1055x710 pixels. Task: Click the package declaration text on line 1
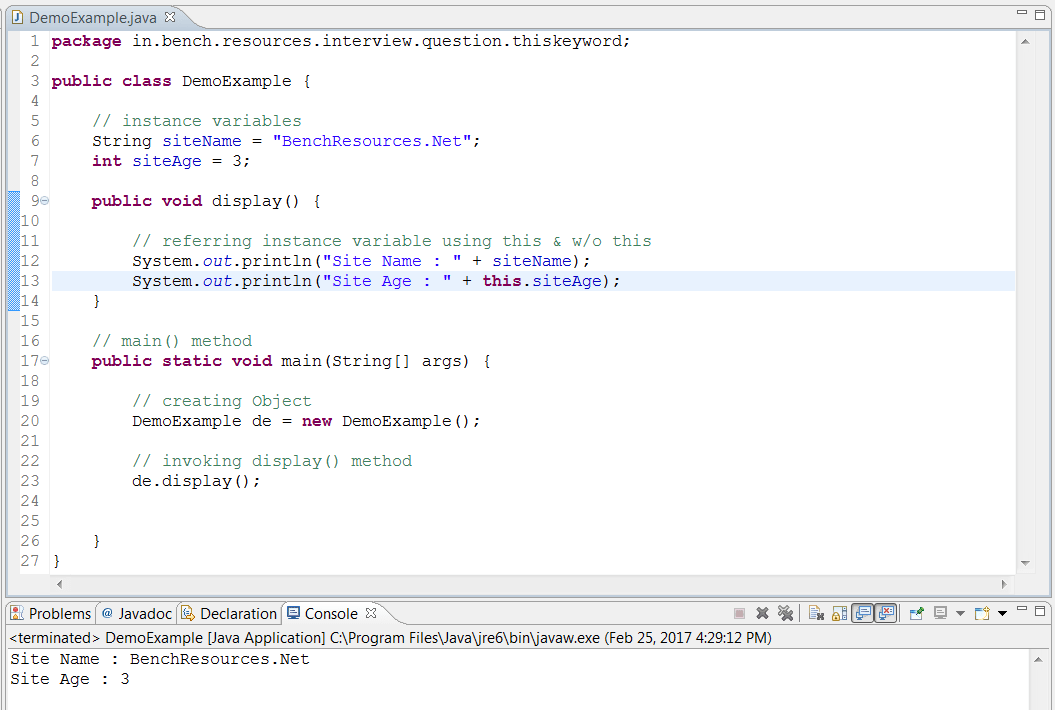click(x=341, y=41)
